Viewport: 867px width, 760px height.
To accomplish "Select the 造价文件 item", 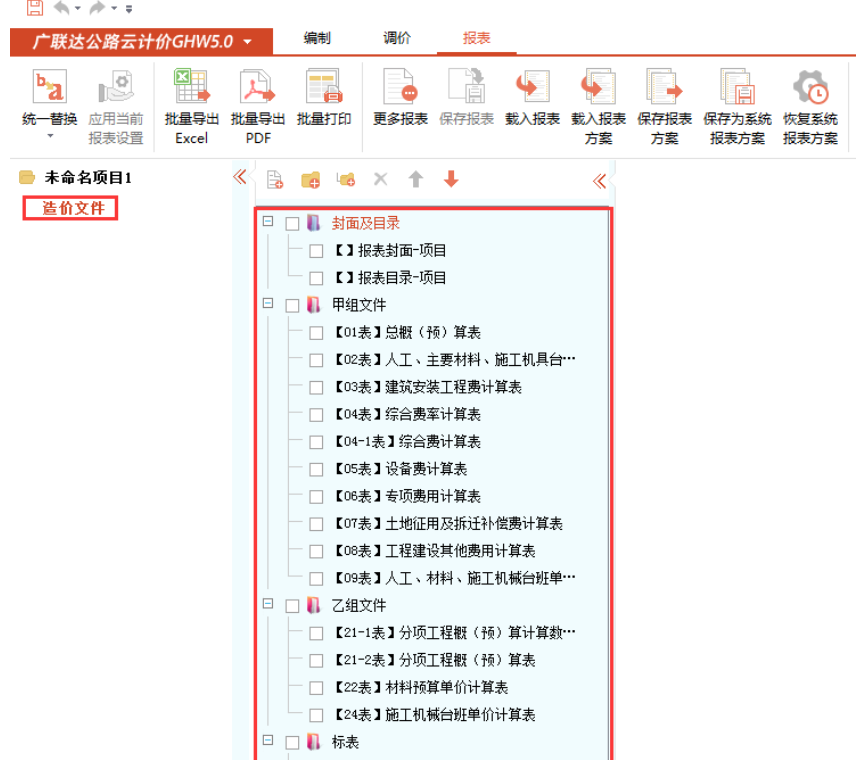I will (72, 208).
